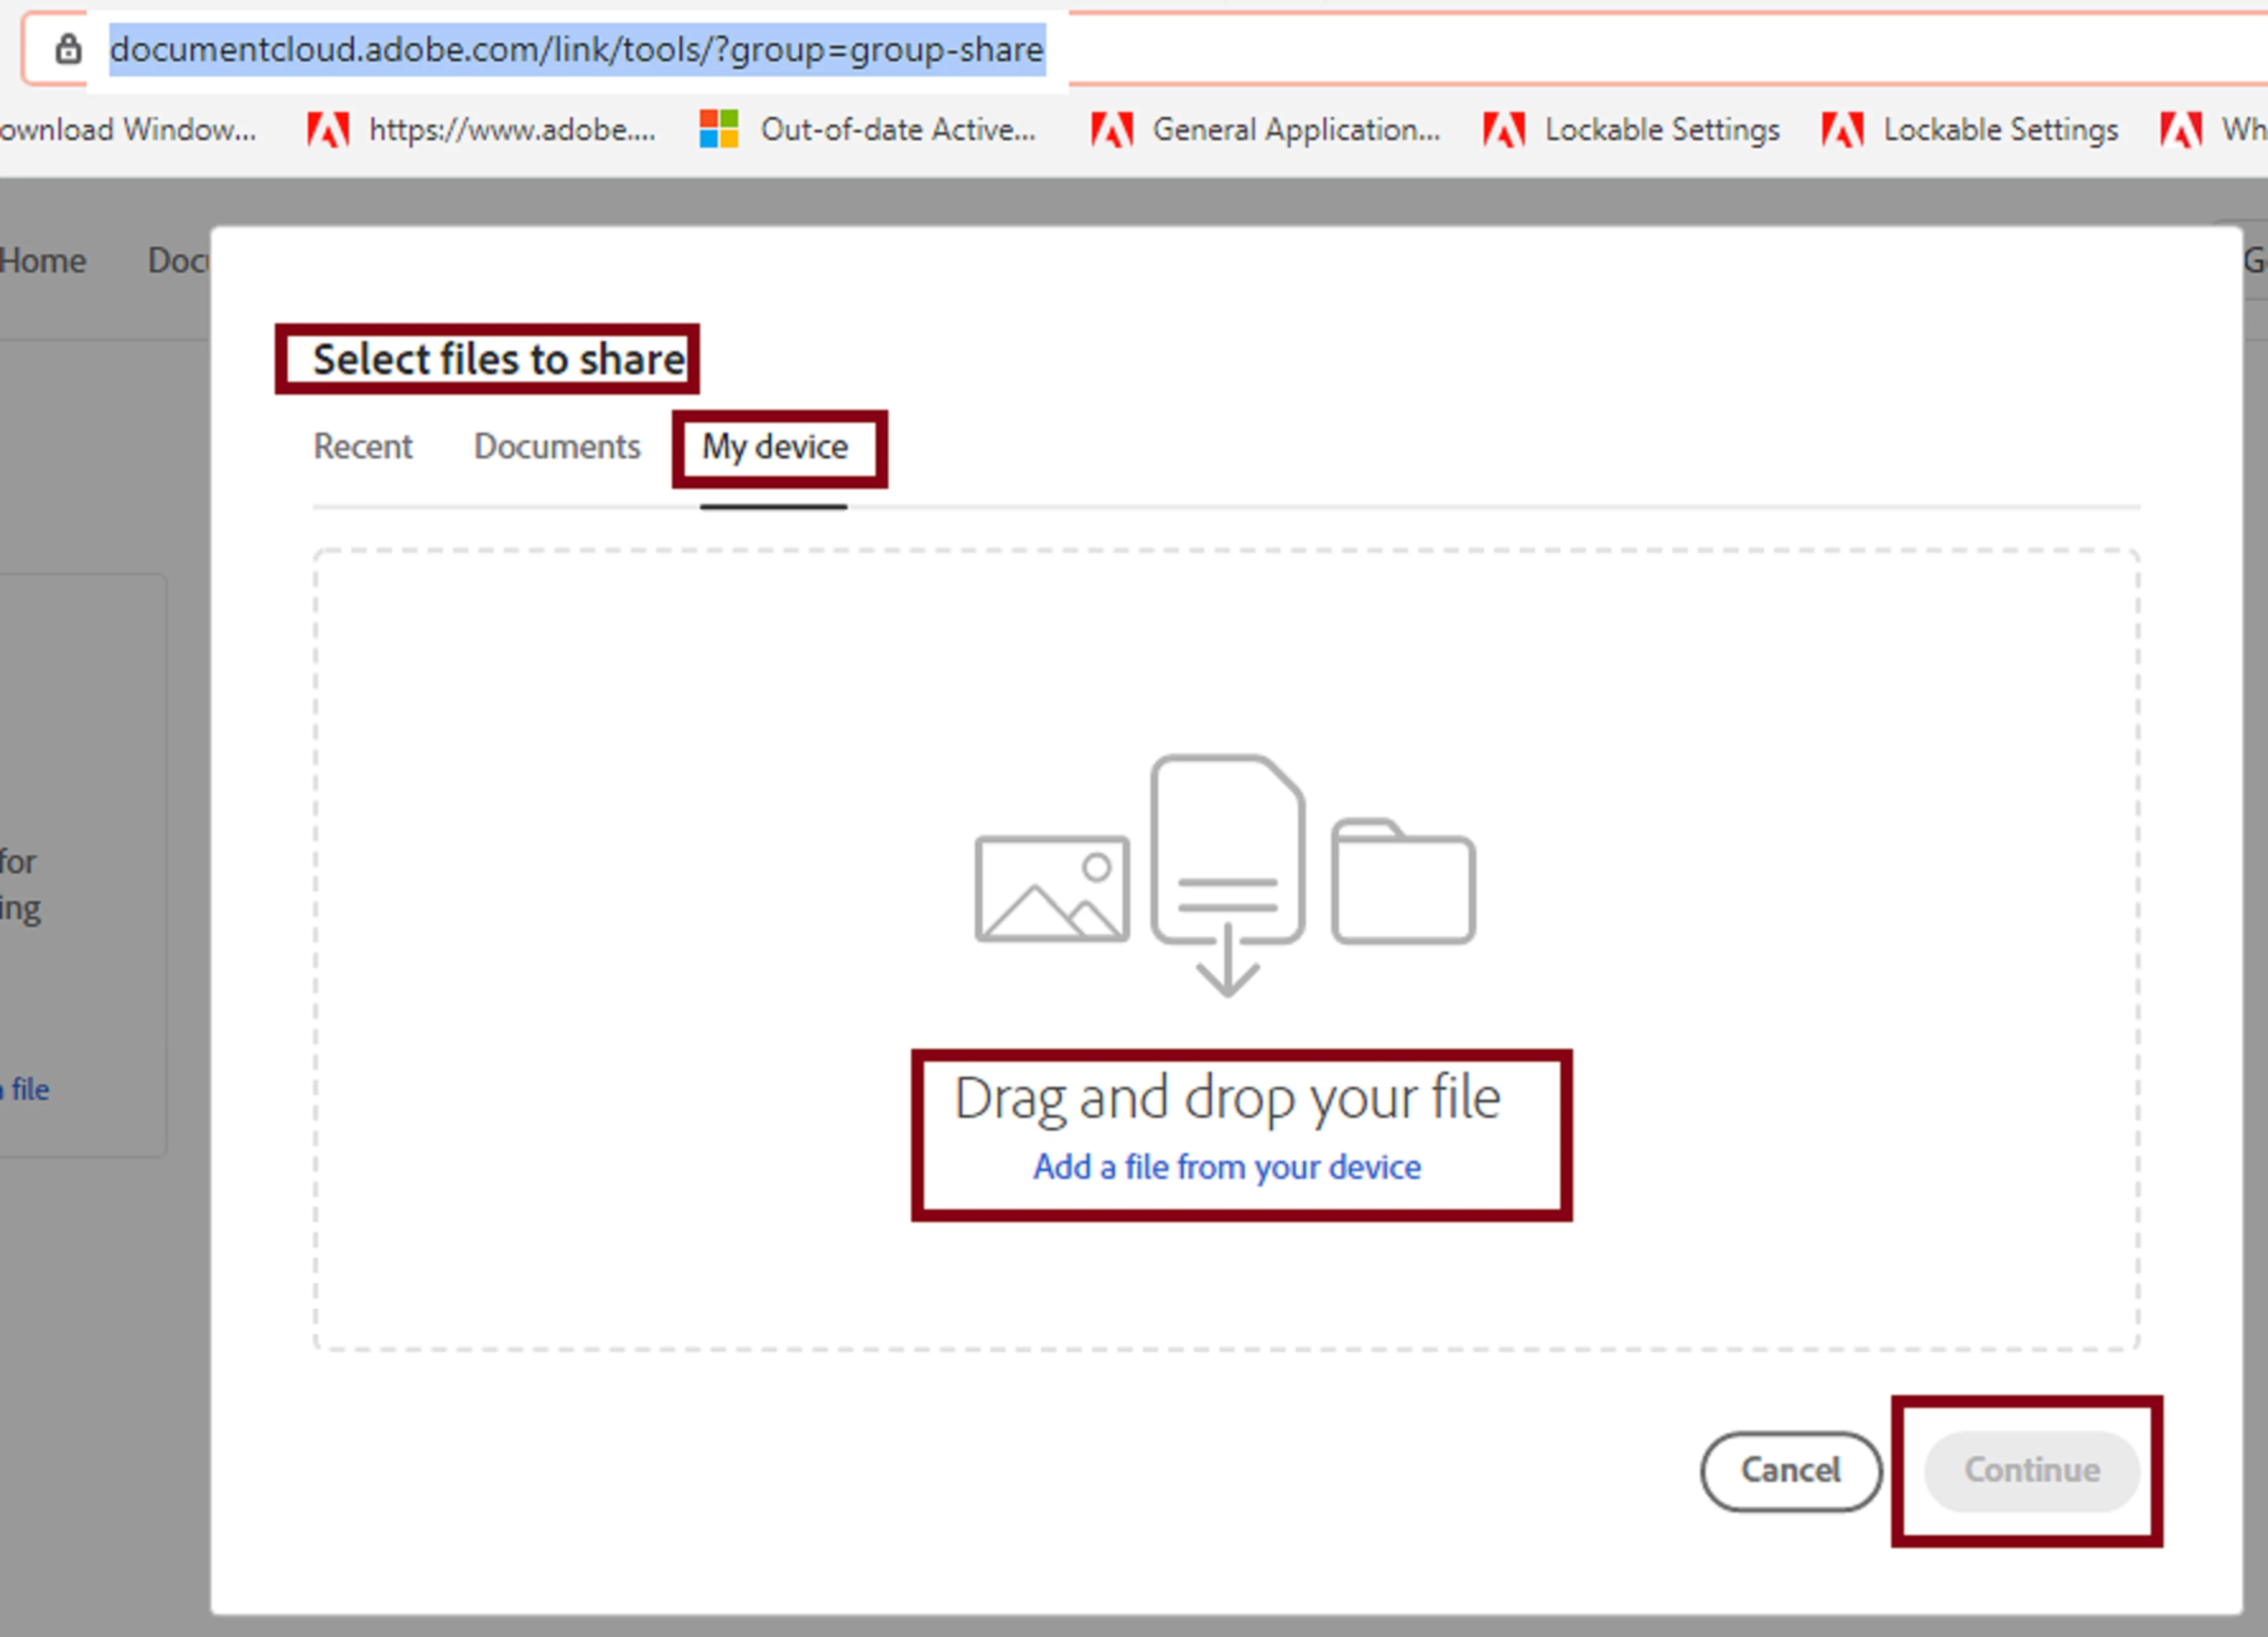The width and height of the screenshot is (2268, 1637).
Task: Select the My device tab
Action: pos(774,446)
